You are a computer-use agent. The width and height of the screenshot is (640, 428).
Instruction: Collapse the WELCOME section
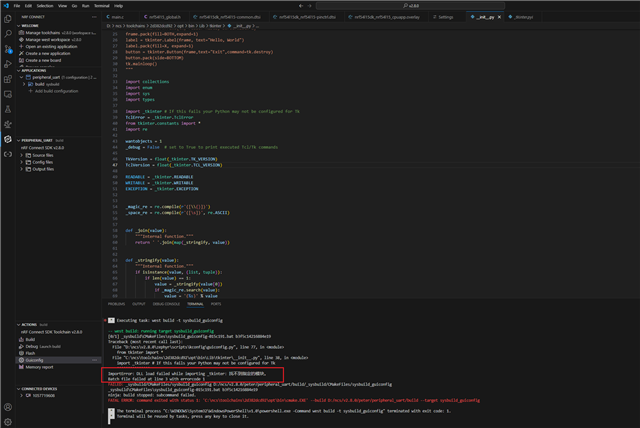[x=18, y=26]
